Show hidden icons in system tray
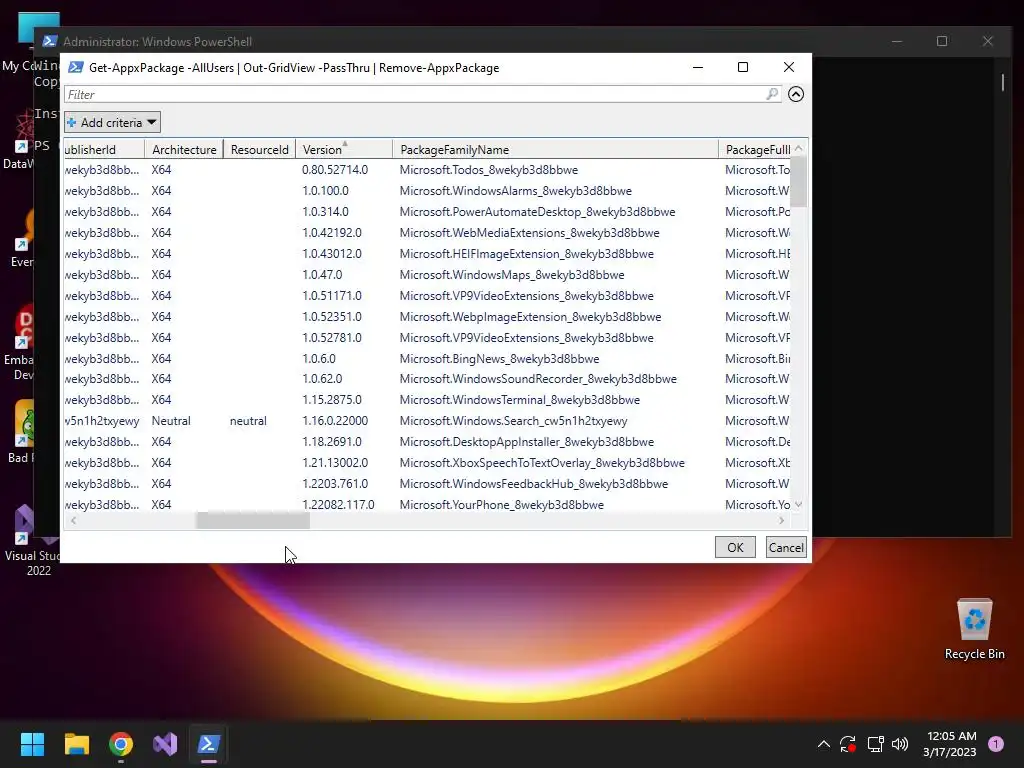Image resolution: width=1024 pixels, height=768 pixels. [824, 744]
